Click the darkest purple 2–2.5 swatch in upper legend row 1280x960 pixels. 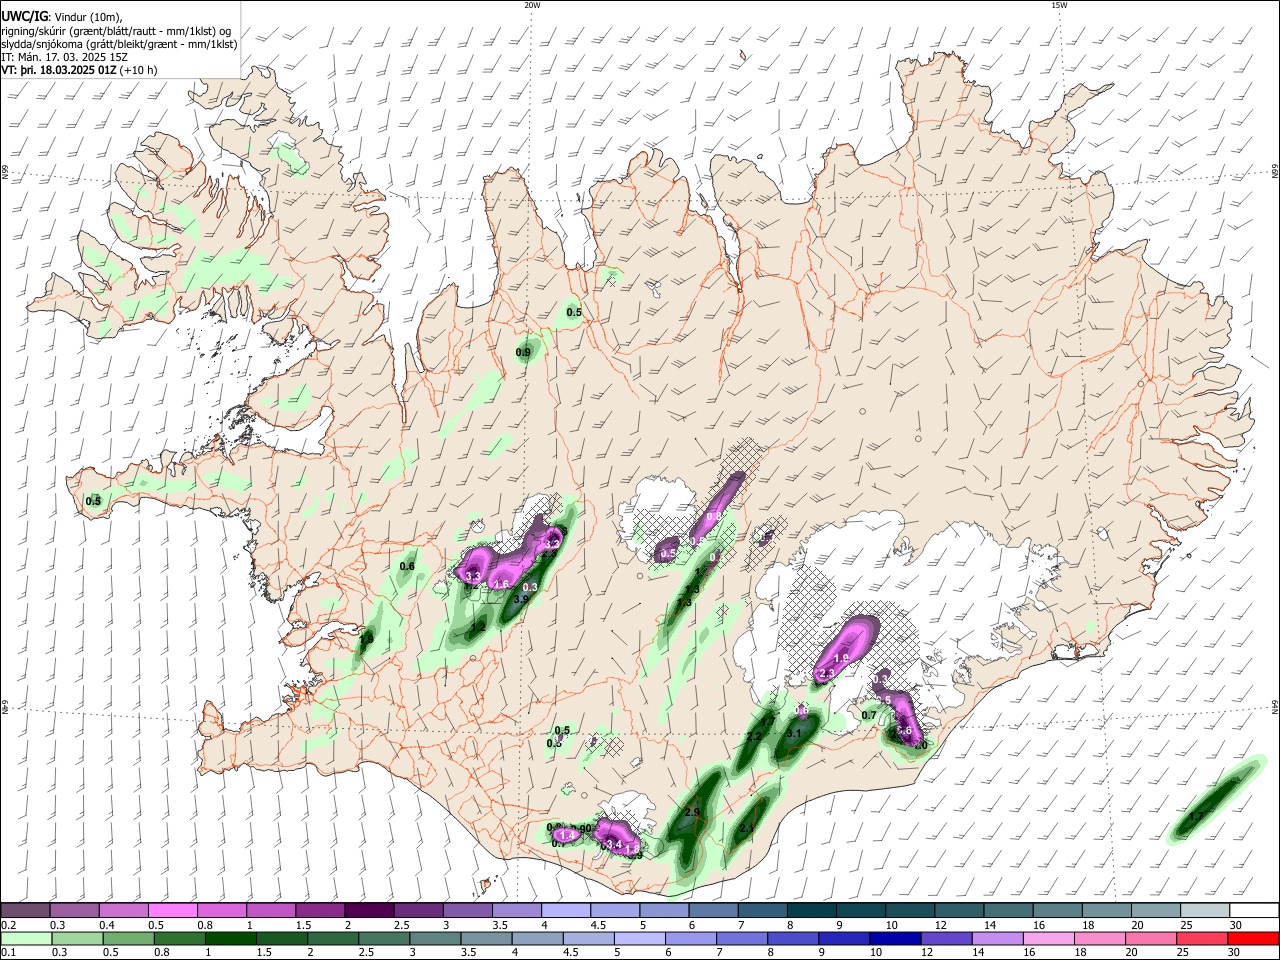[368, 910]
